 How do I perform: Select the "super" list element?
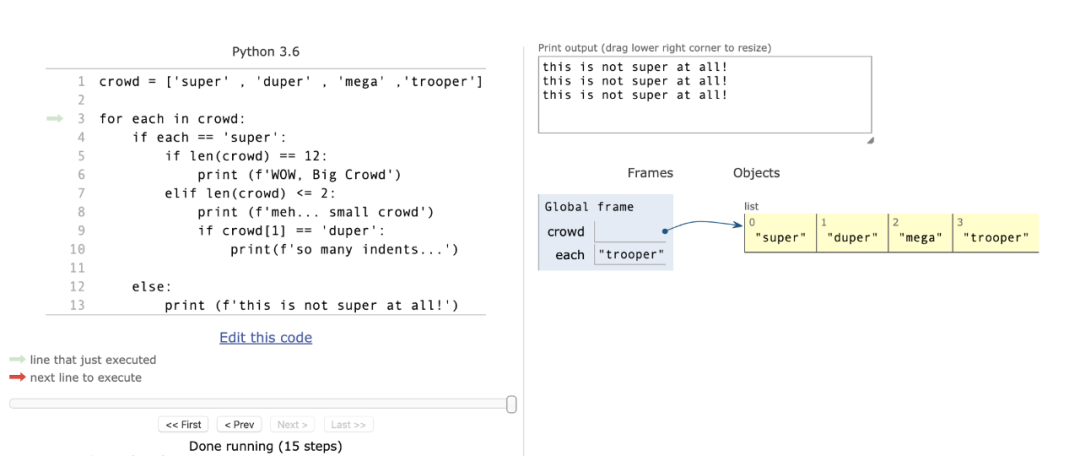tap(781, 238)
